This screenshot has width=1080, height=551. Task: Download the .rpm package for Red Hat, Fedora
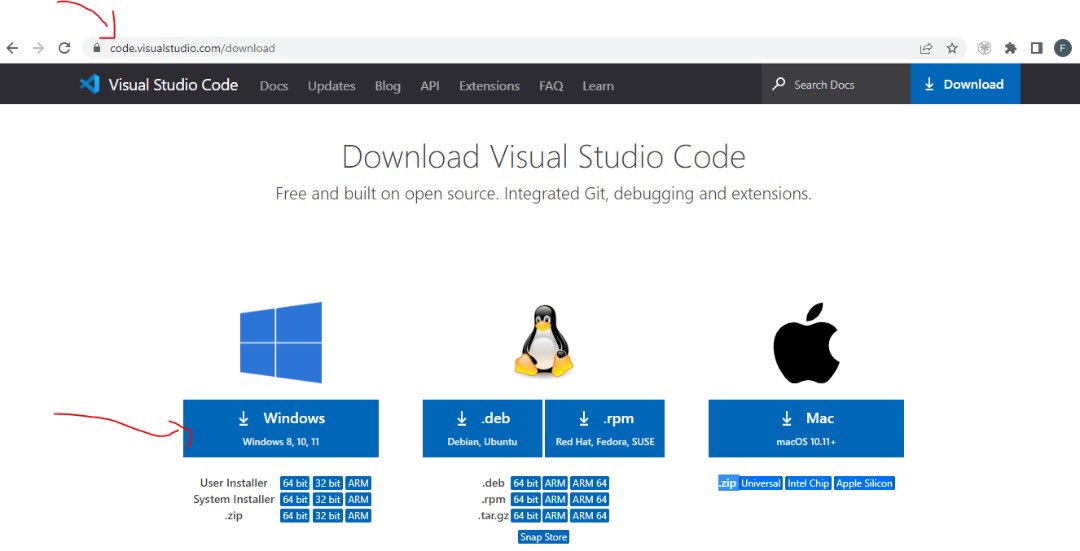click(605, 428)
